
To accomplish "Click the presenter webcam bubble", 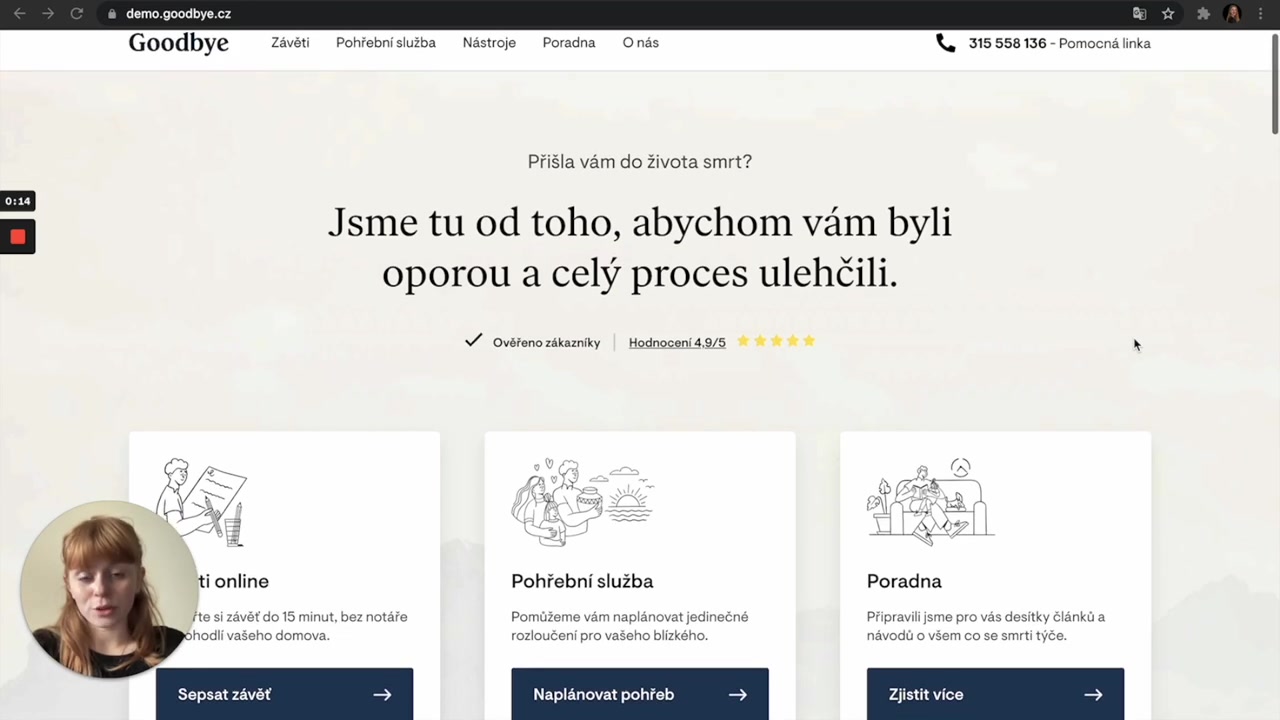I will tap(108, 590).
